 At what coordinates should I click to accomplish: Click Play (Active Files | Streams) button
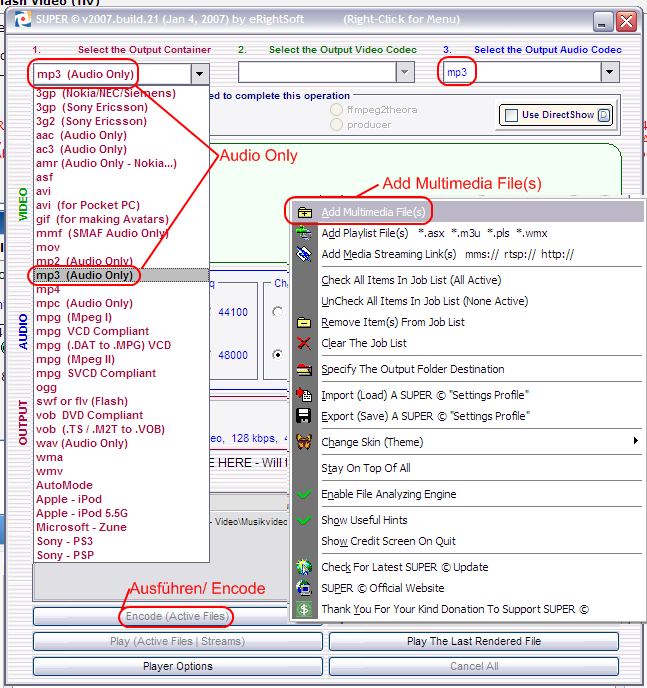177,641
